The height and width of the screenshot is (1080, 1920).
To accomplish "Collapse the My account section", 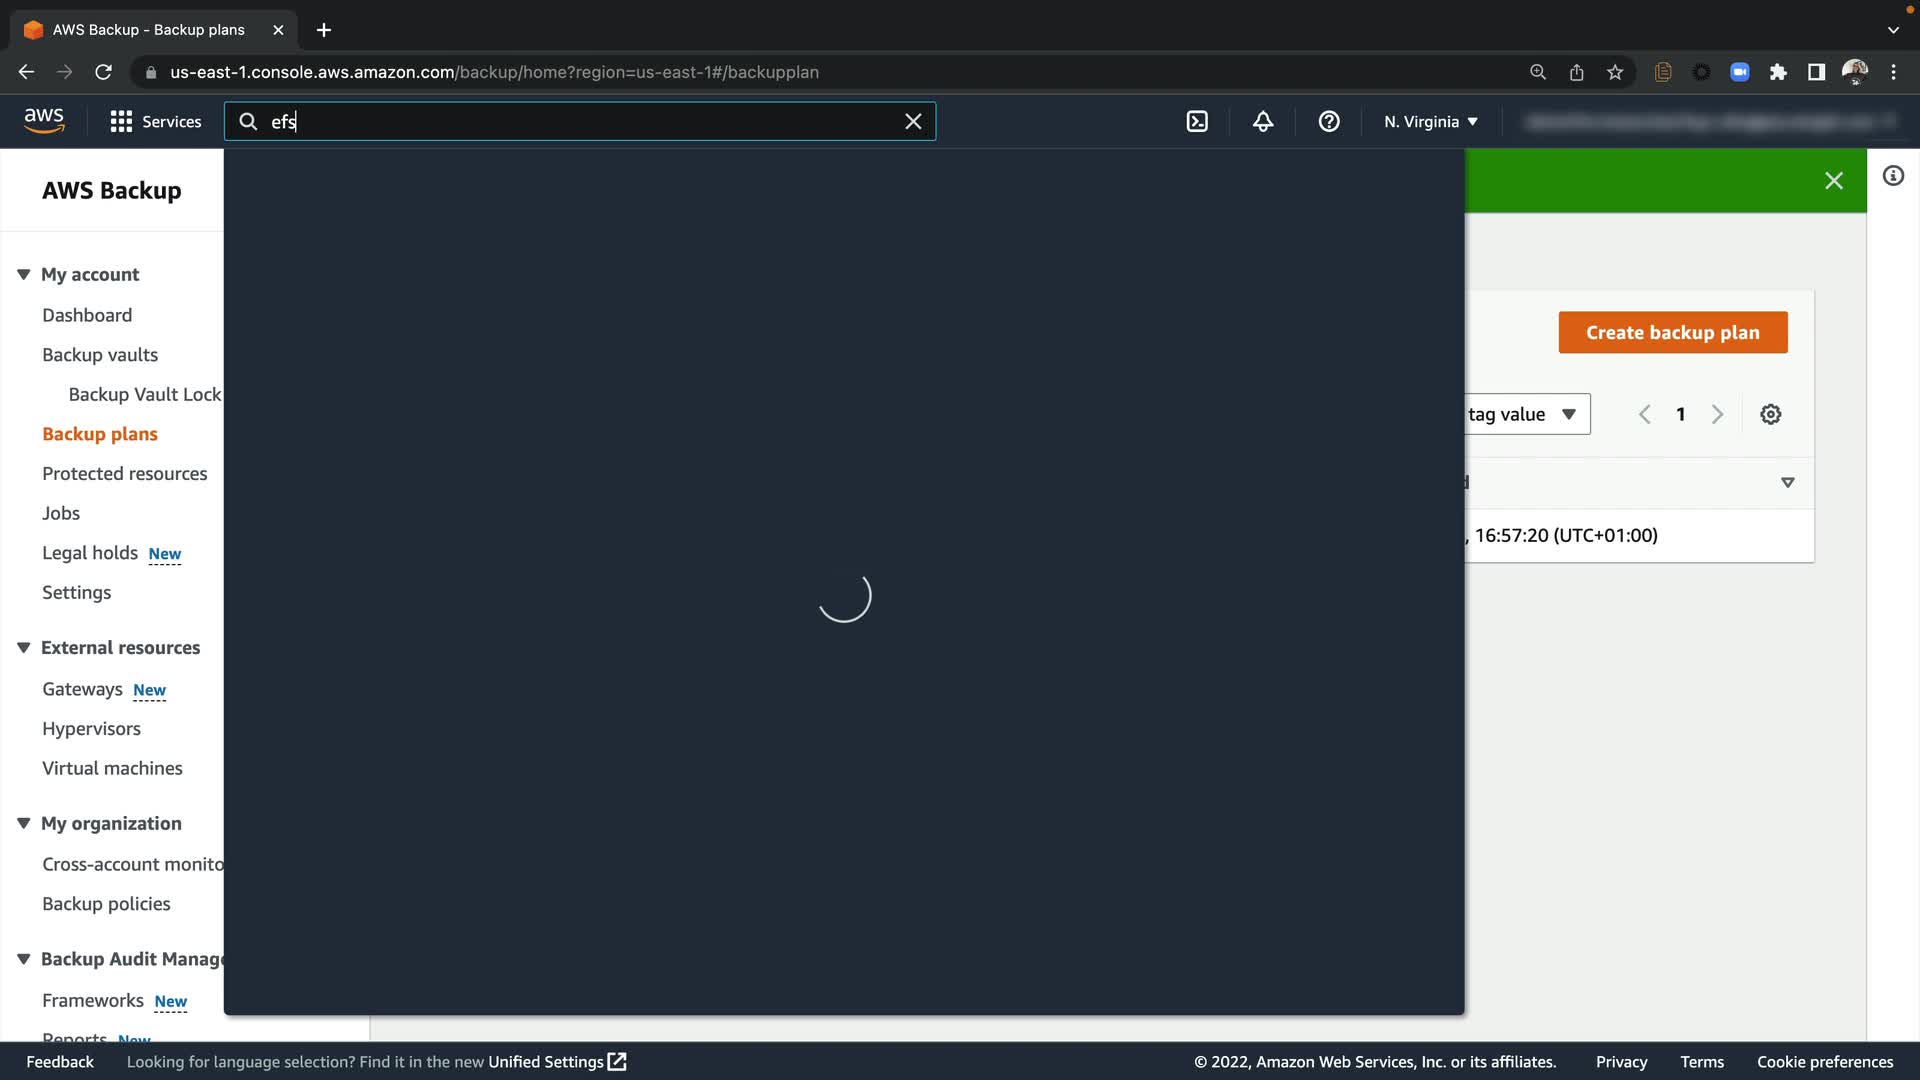I will [24, 274].
